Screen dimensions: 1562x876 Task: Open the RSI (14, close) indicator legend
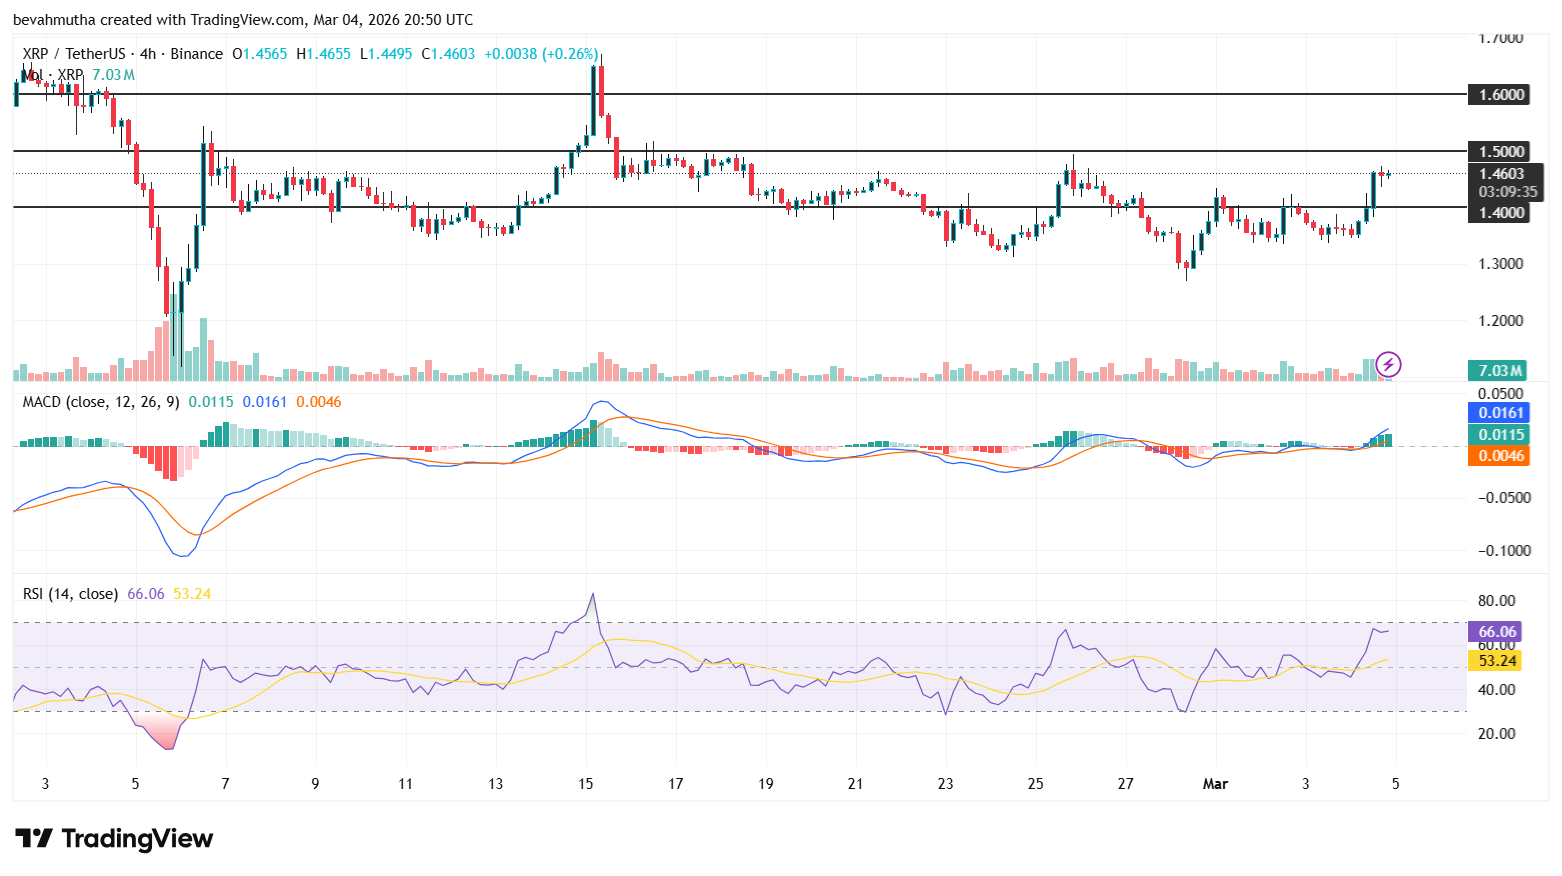tap(68, 593)
